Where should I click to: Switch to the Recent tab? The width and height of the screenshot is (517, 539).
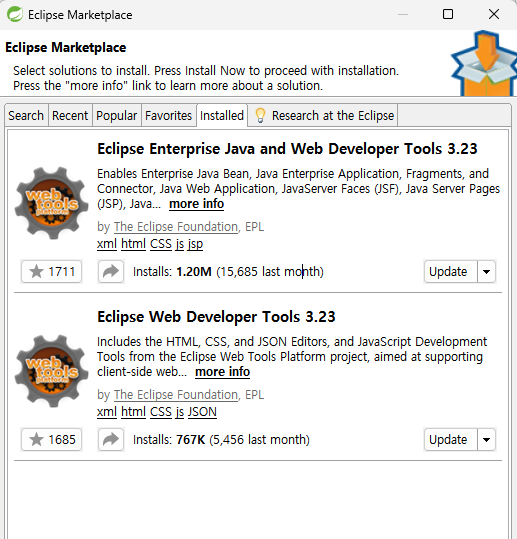70,116
